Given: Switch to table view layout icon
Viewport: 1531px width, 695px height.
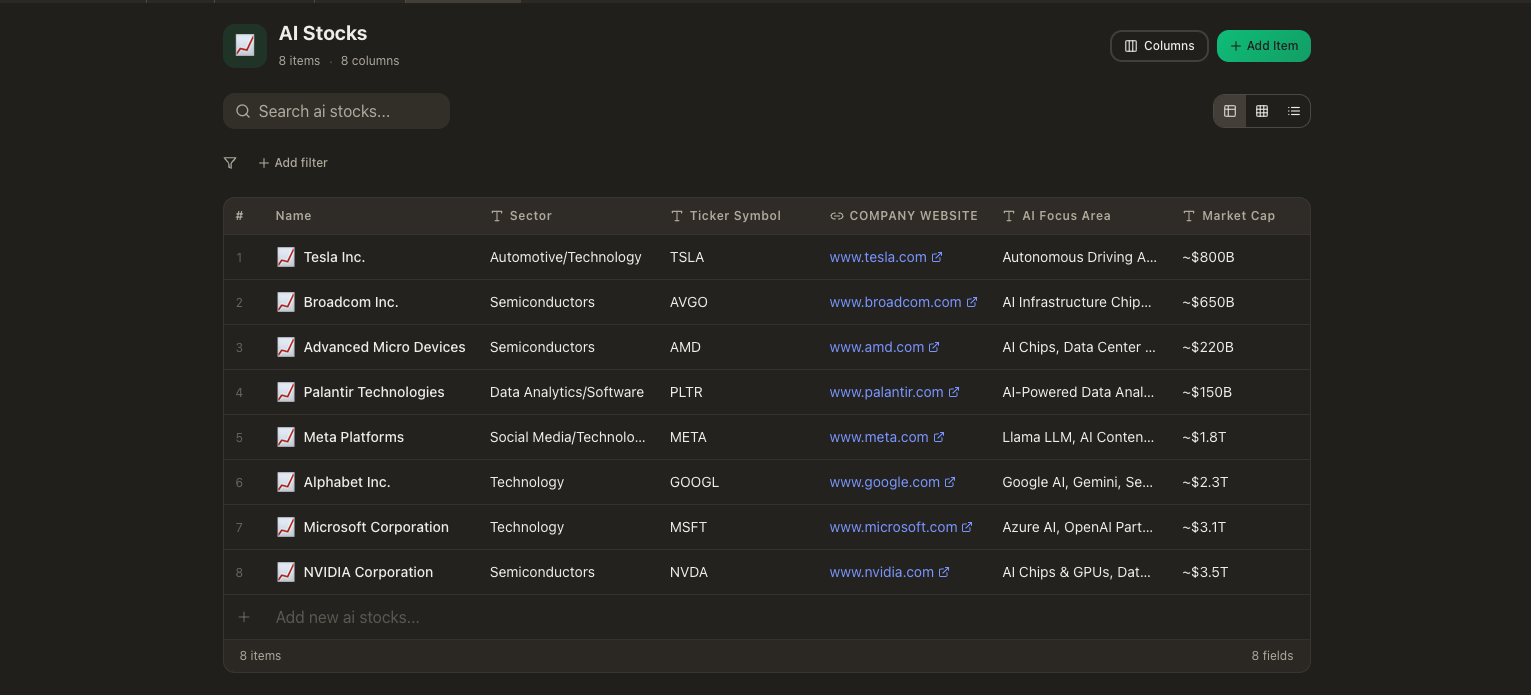Looking at the screenshot, I should pos(1230,111).
